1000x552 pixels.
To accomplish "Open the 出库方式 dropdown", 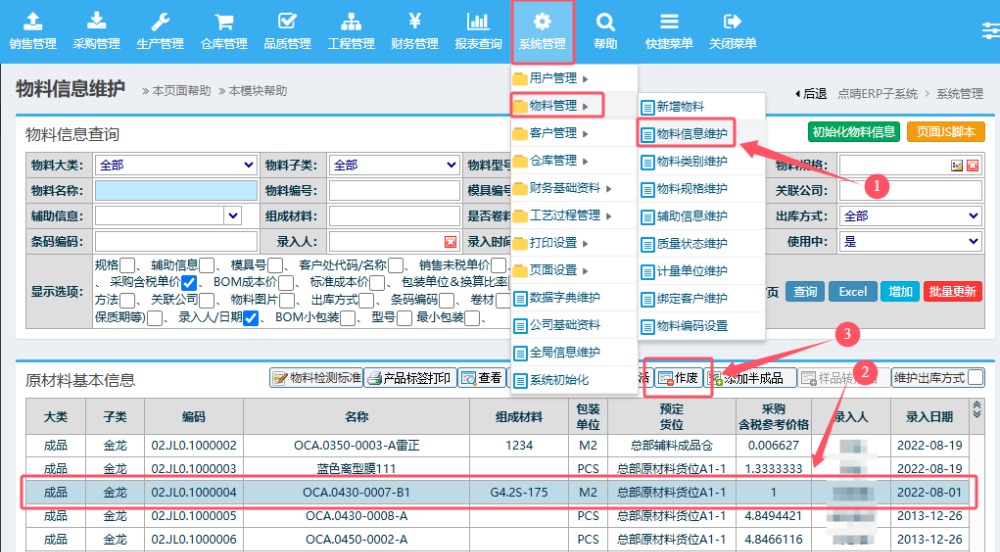I will click(911, 216).
